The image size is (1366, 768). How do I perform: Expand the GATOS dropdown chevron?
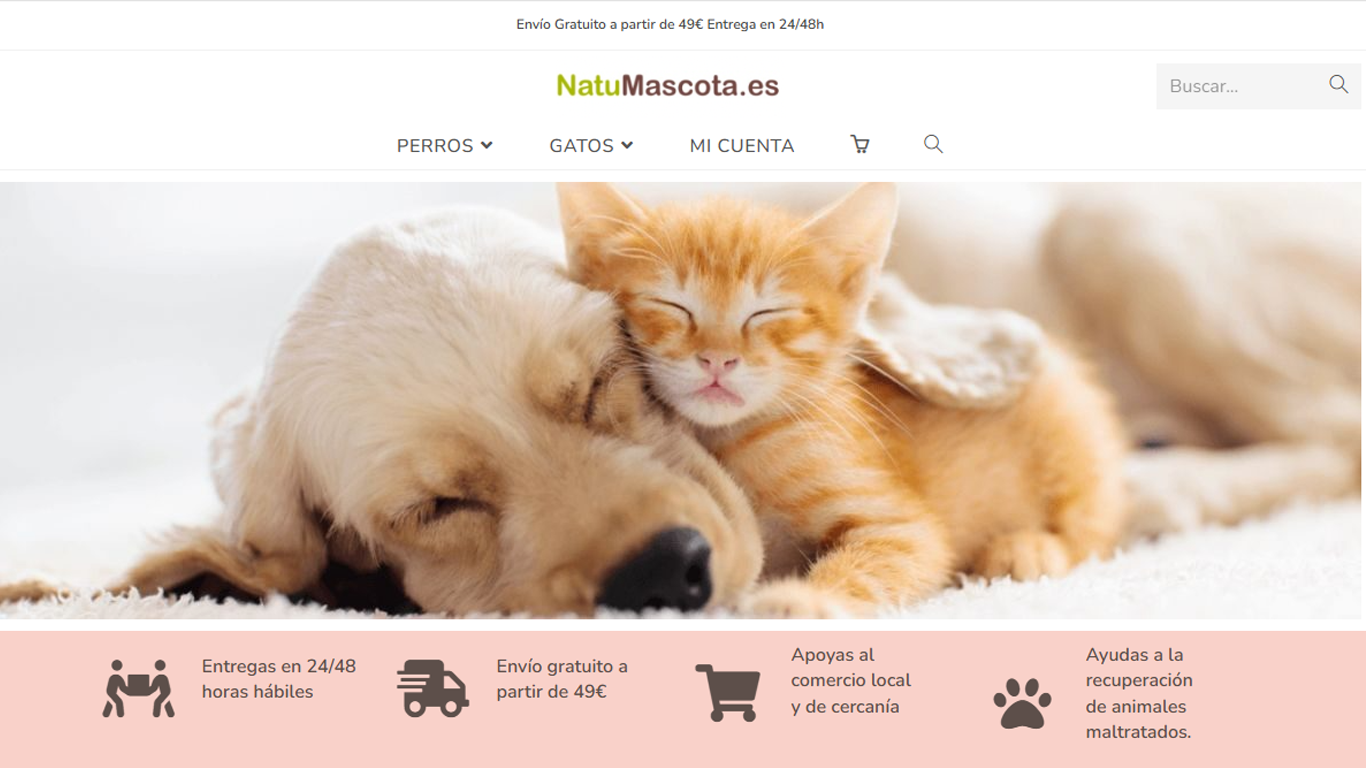tap(627, 145)
